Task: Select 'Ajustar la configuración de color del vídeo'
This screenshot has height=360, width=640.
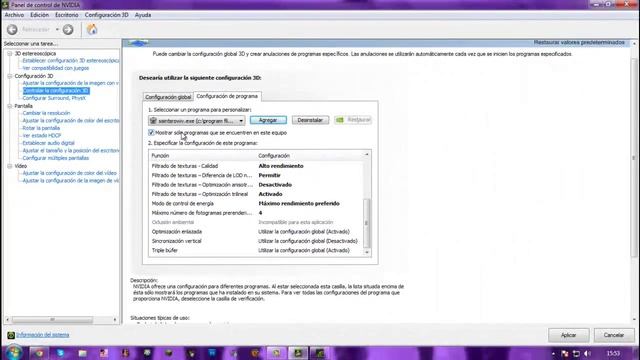Action: [x=69, y=173]
